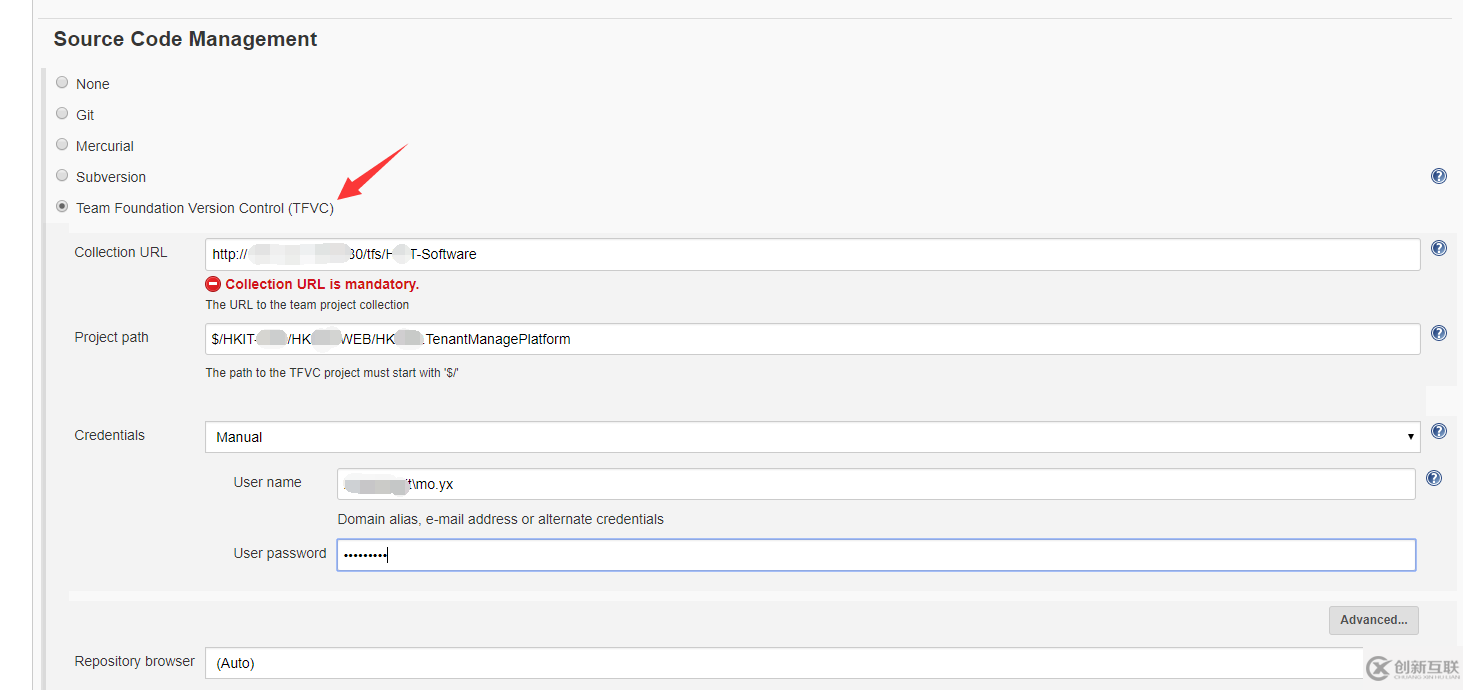1463x690 pixels.
Task: Click 'The URL to the team project collection' hint
Action: (x=307, y=305)
